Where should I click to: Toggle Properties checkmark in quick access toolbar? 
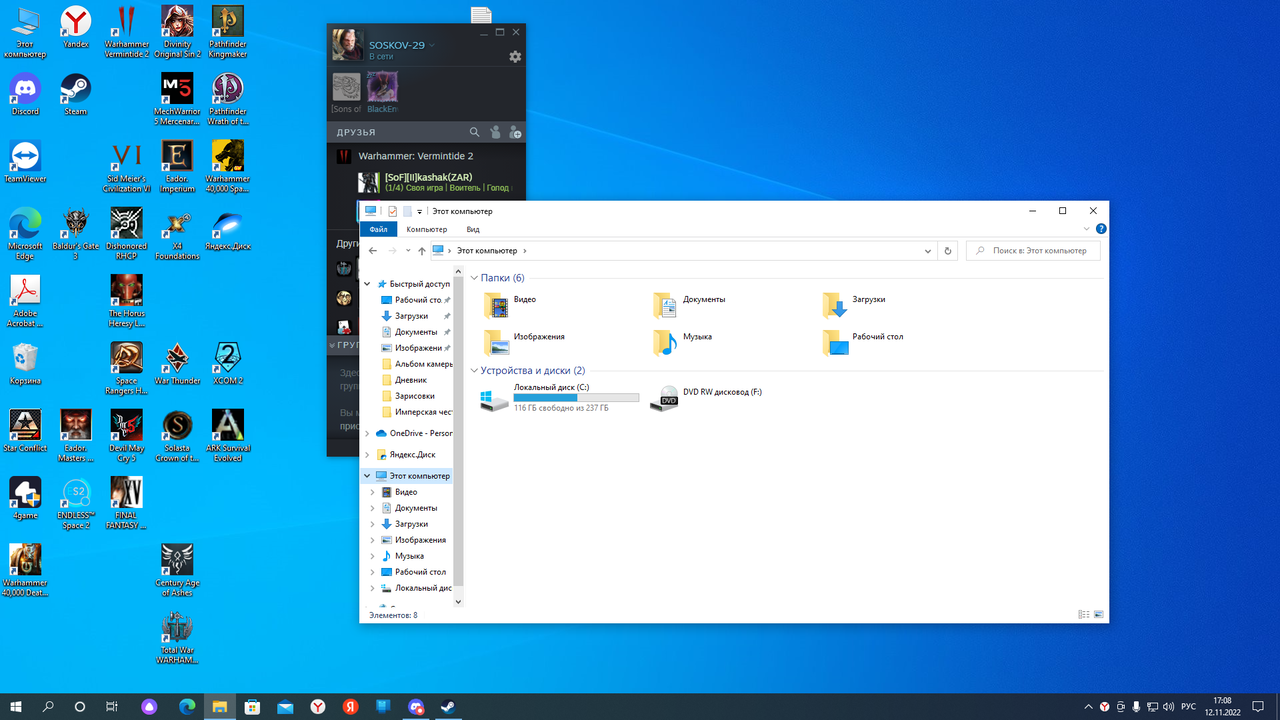392,211
